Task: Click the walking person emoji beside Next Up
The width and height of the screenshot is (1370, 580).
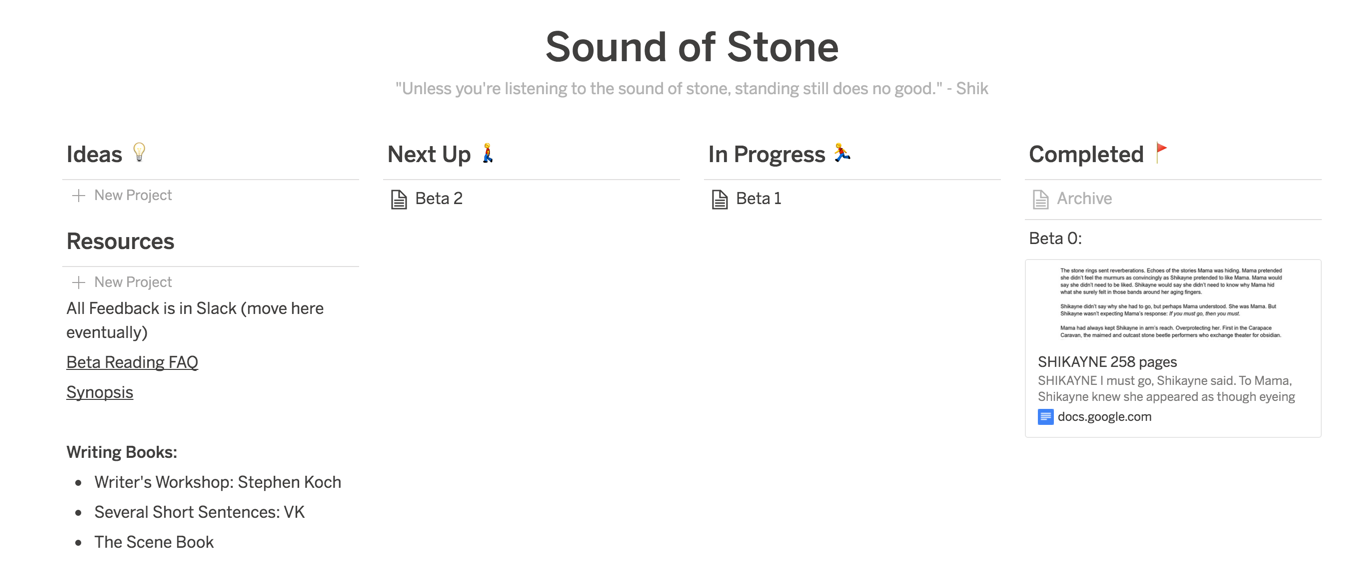Action: point(488,153)
